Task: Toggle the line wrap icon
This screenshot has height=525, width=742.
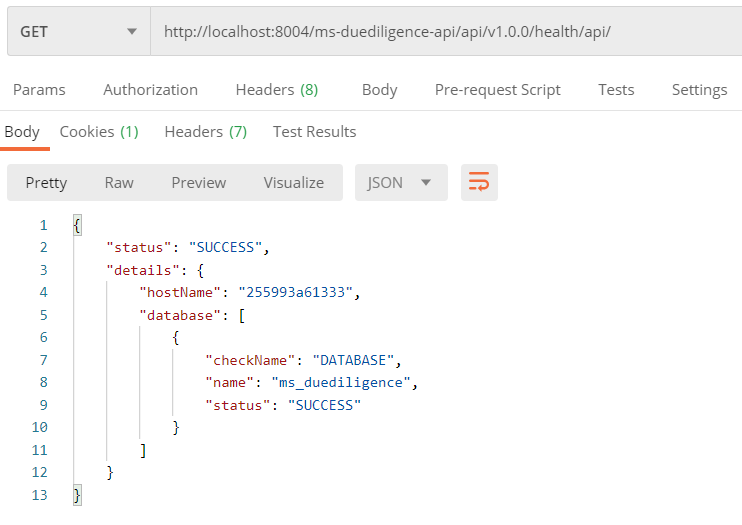Action: click(479, 182)
